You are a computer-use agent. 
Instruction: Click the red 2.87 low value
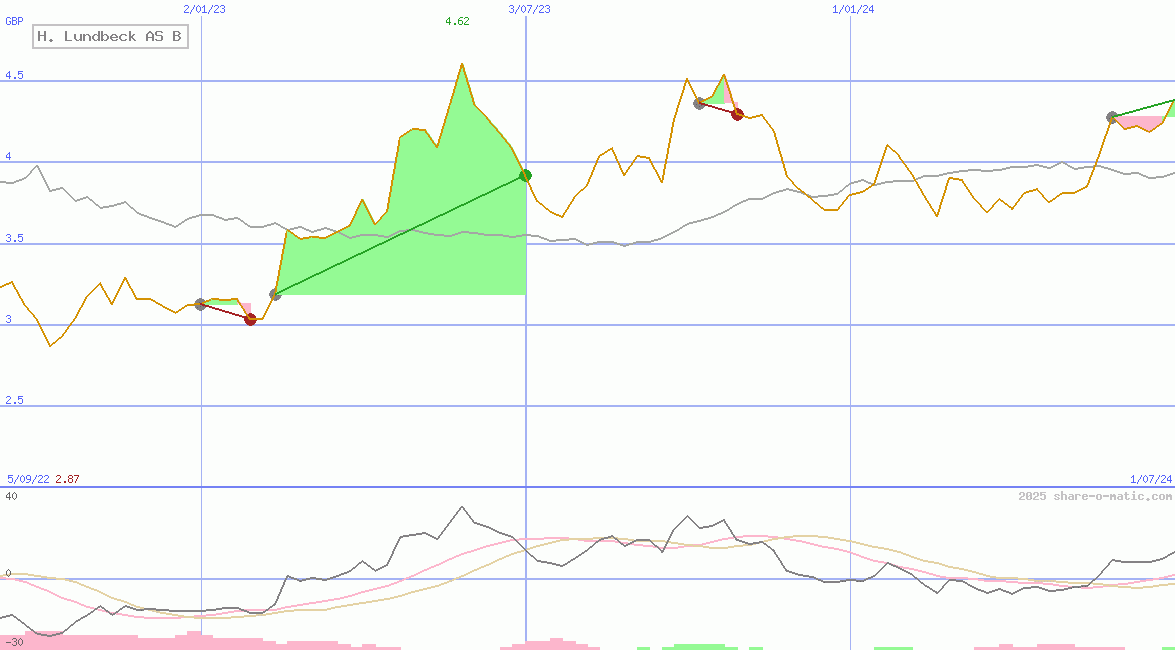coord(67,479)
